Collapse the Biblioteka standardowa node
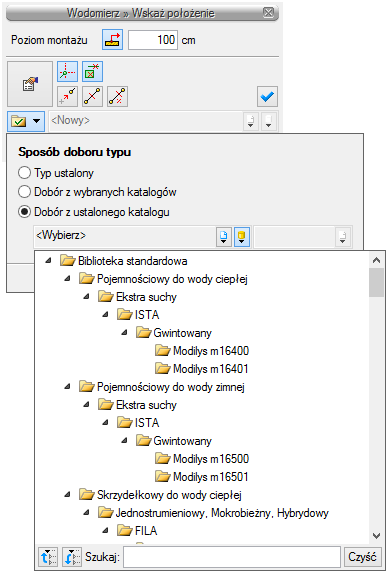 click(47, 261)
